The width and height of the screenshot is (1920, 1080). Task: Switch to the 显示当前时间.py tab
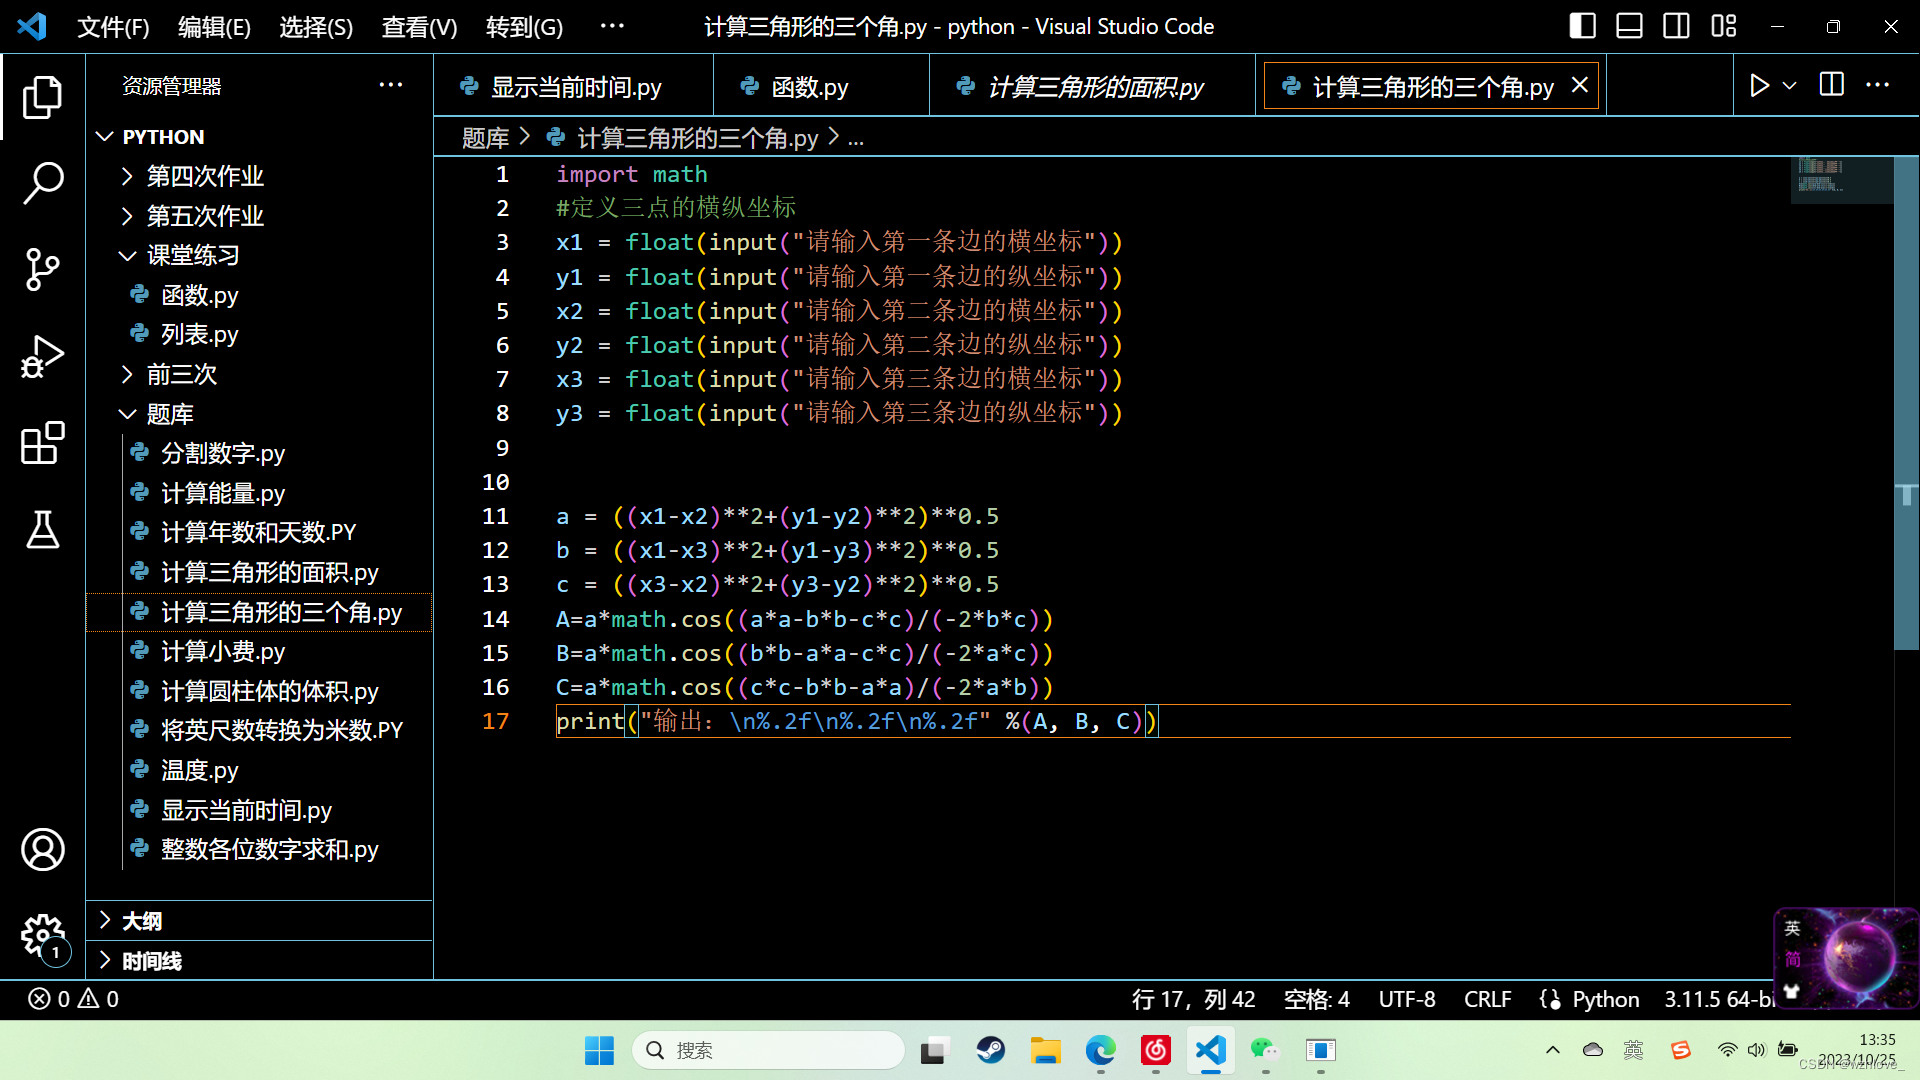coord(573,87)
